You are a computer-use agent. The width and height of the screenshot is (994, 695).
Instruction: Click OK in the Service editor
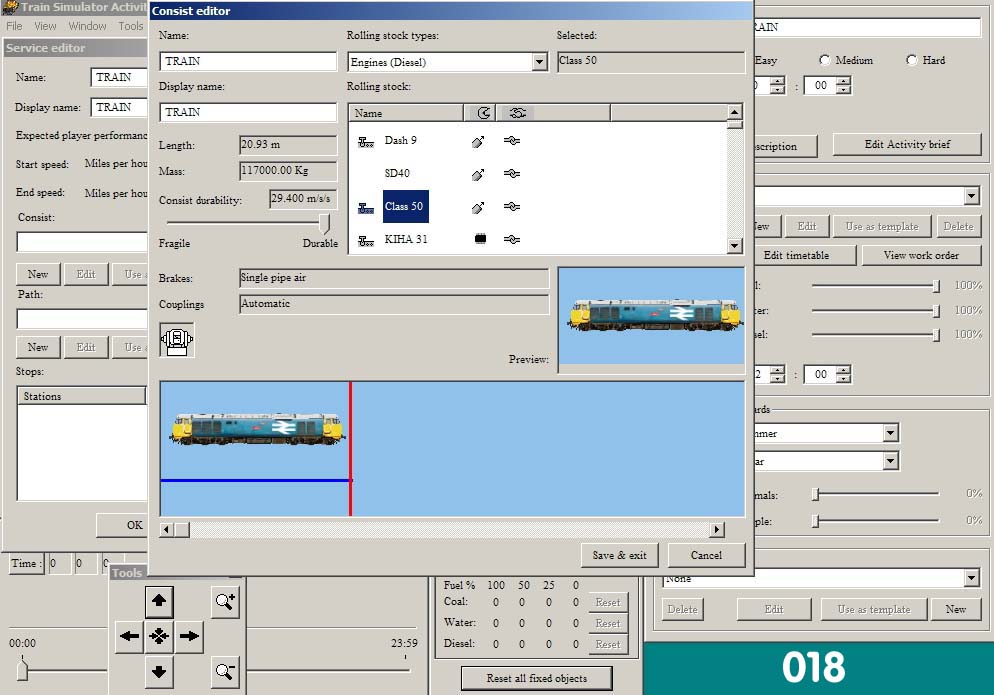pos(123,525)
